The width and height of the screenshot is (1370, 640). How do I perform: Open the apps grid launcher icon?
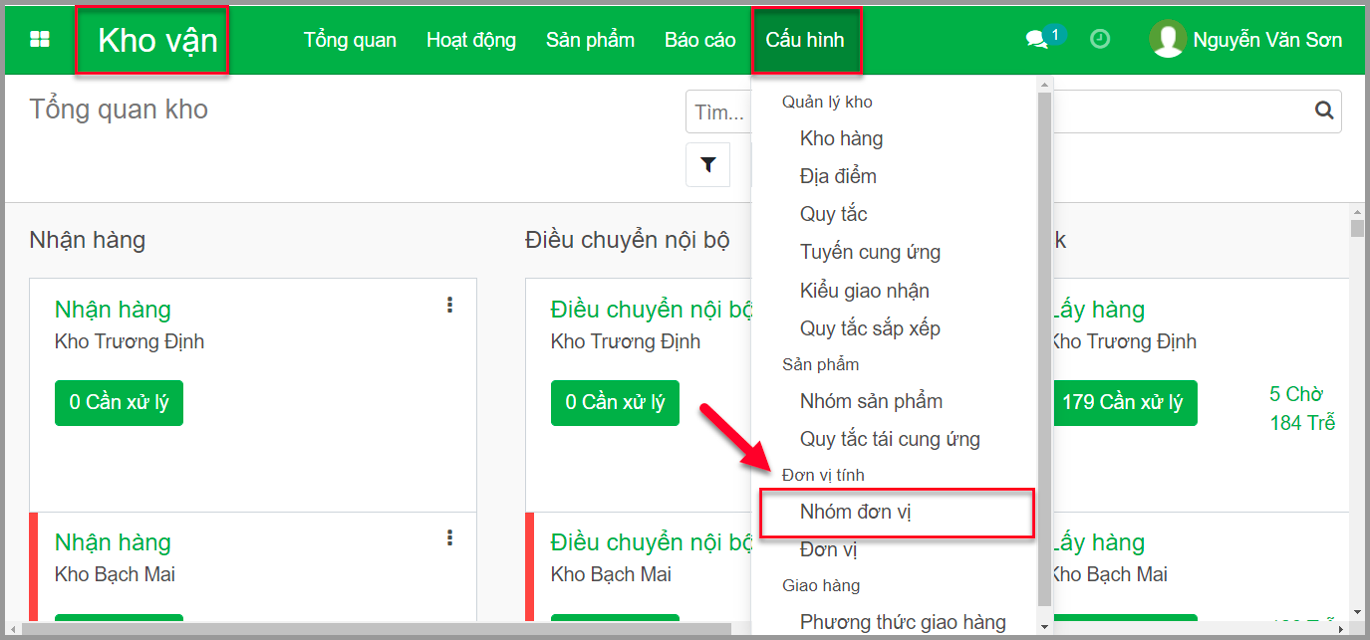[x=40, y=40]
